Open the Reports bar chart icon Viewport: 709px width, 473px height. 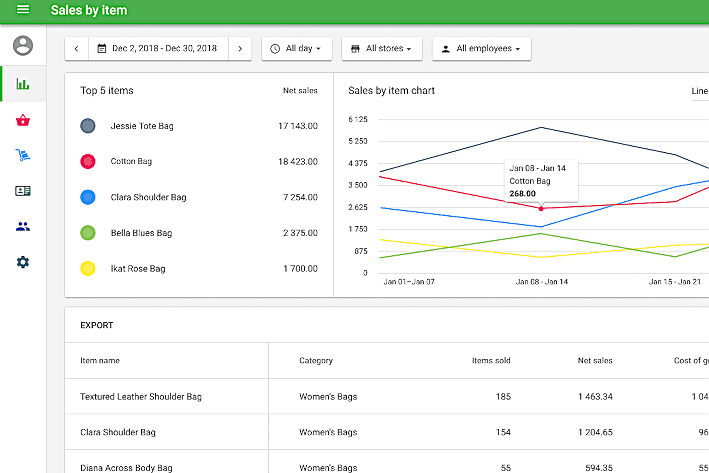click(x=23, y=84)
